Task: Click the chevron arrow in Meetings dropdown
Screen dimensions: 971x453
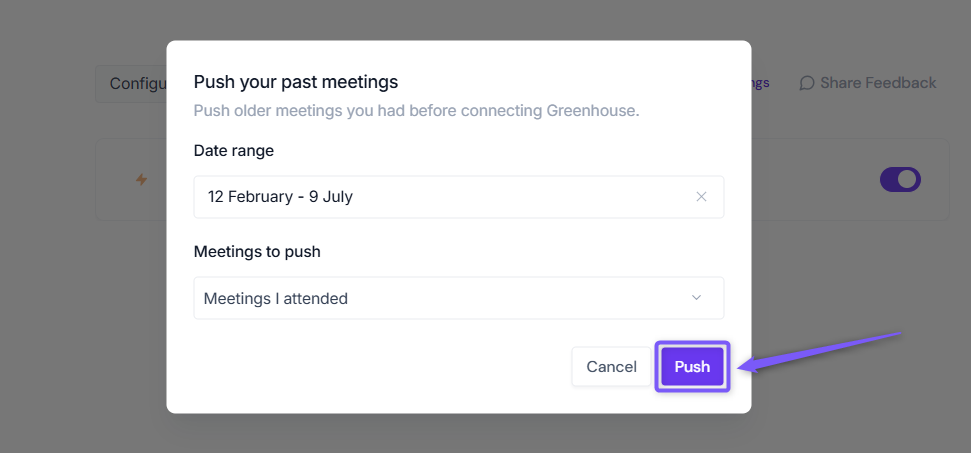Action: point(696,298)
